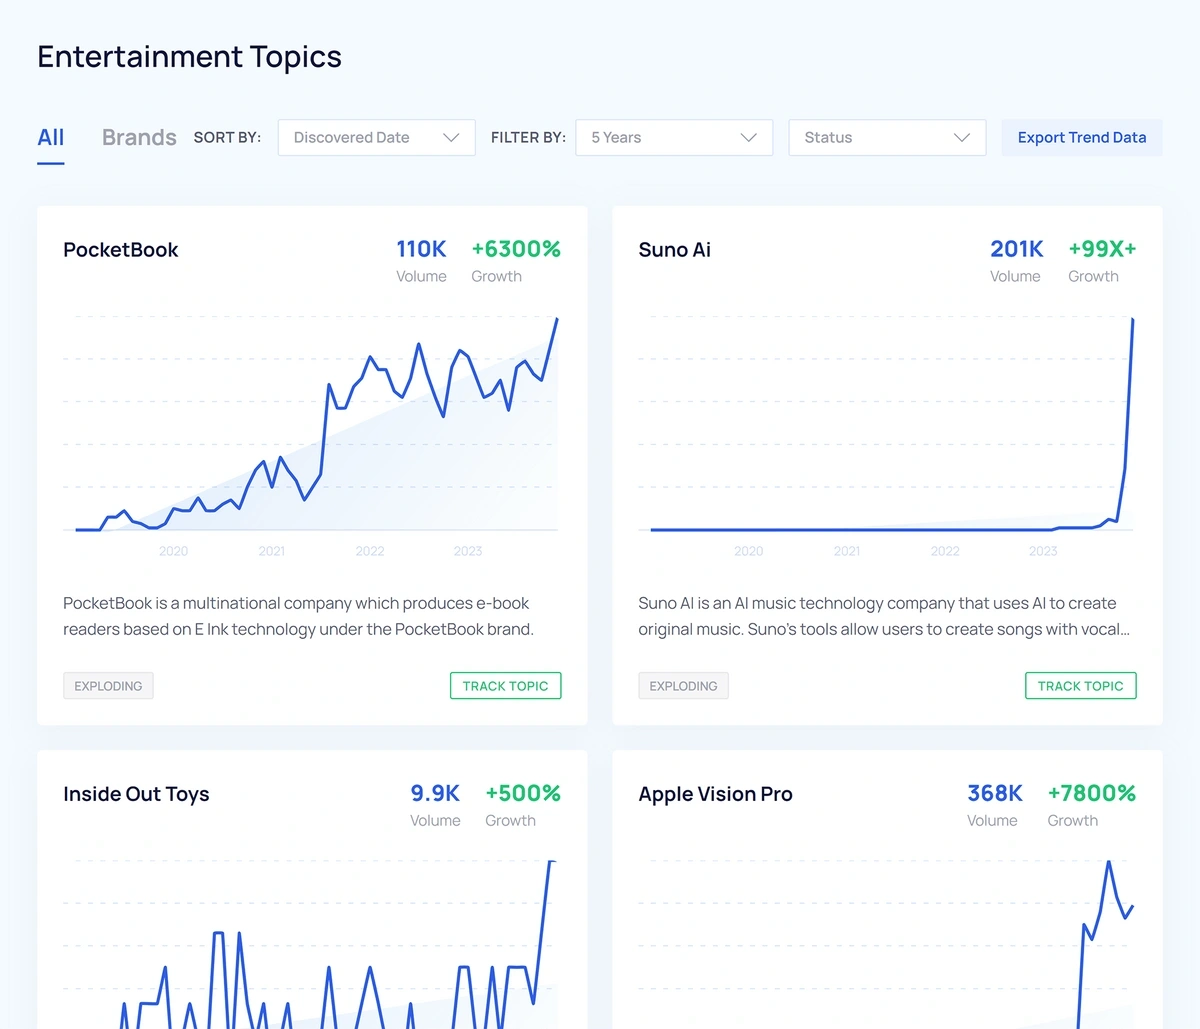This screenshot has width=1200, height=1029.
Task: Click the FILTER BY label
Action: (x=528, y=138)
